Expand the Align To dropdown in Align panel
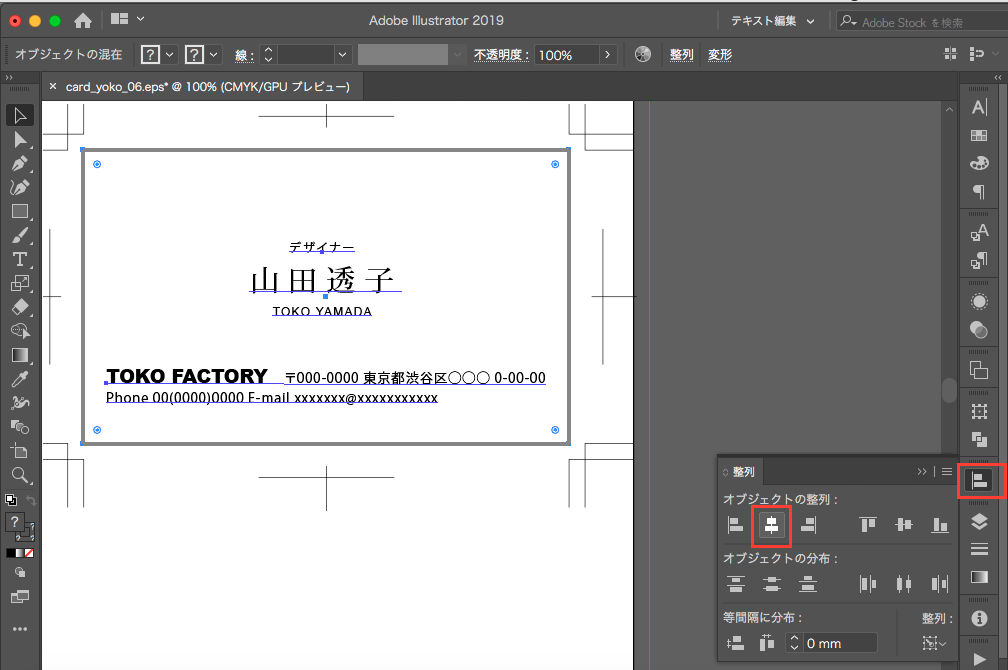The image size is (1008, 670). tap(935, 643)
